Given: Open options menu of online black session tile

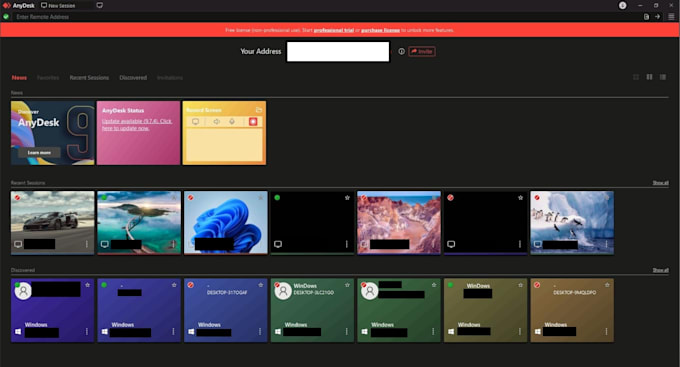Looking at the screenshot, I should pos(347,244).
